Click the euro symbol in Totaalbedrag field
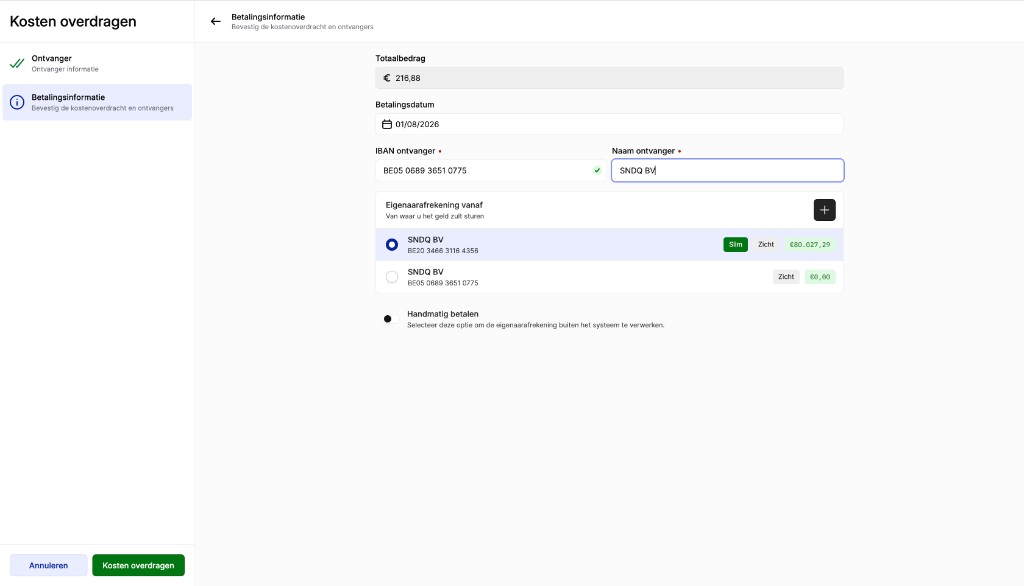1024x586 pixels. click(387, 78)
